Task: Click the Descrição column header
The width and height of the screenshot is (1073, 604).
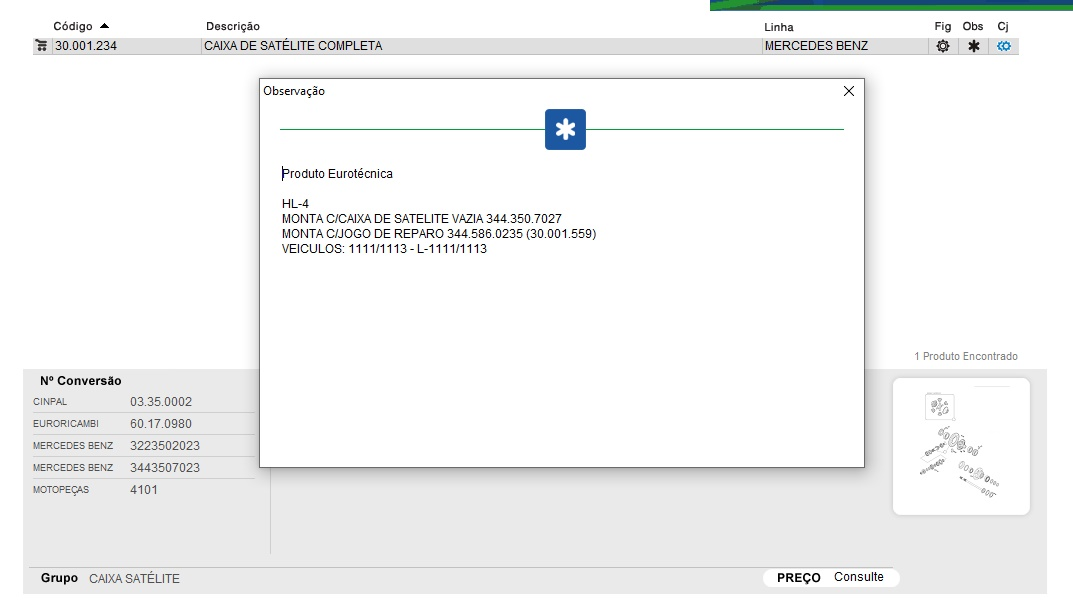Action: (x=232, y=26)
